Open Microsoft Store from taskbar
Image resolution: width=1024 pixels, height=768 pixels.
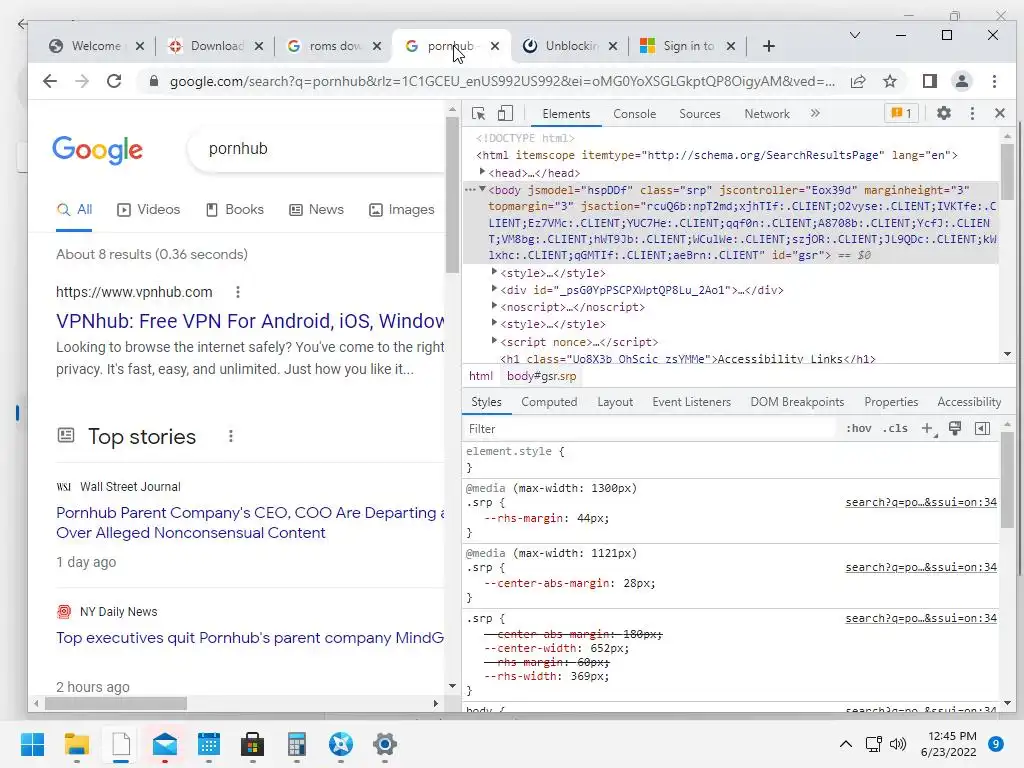coord(252,744)
